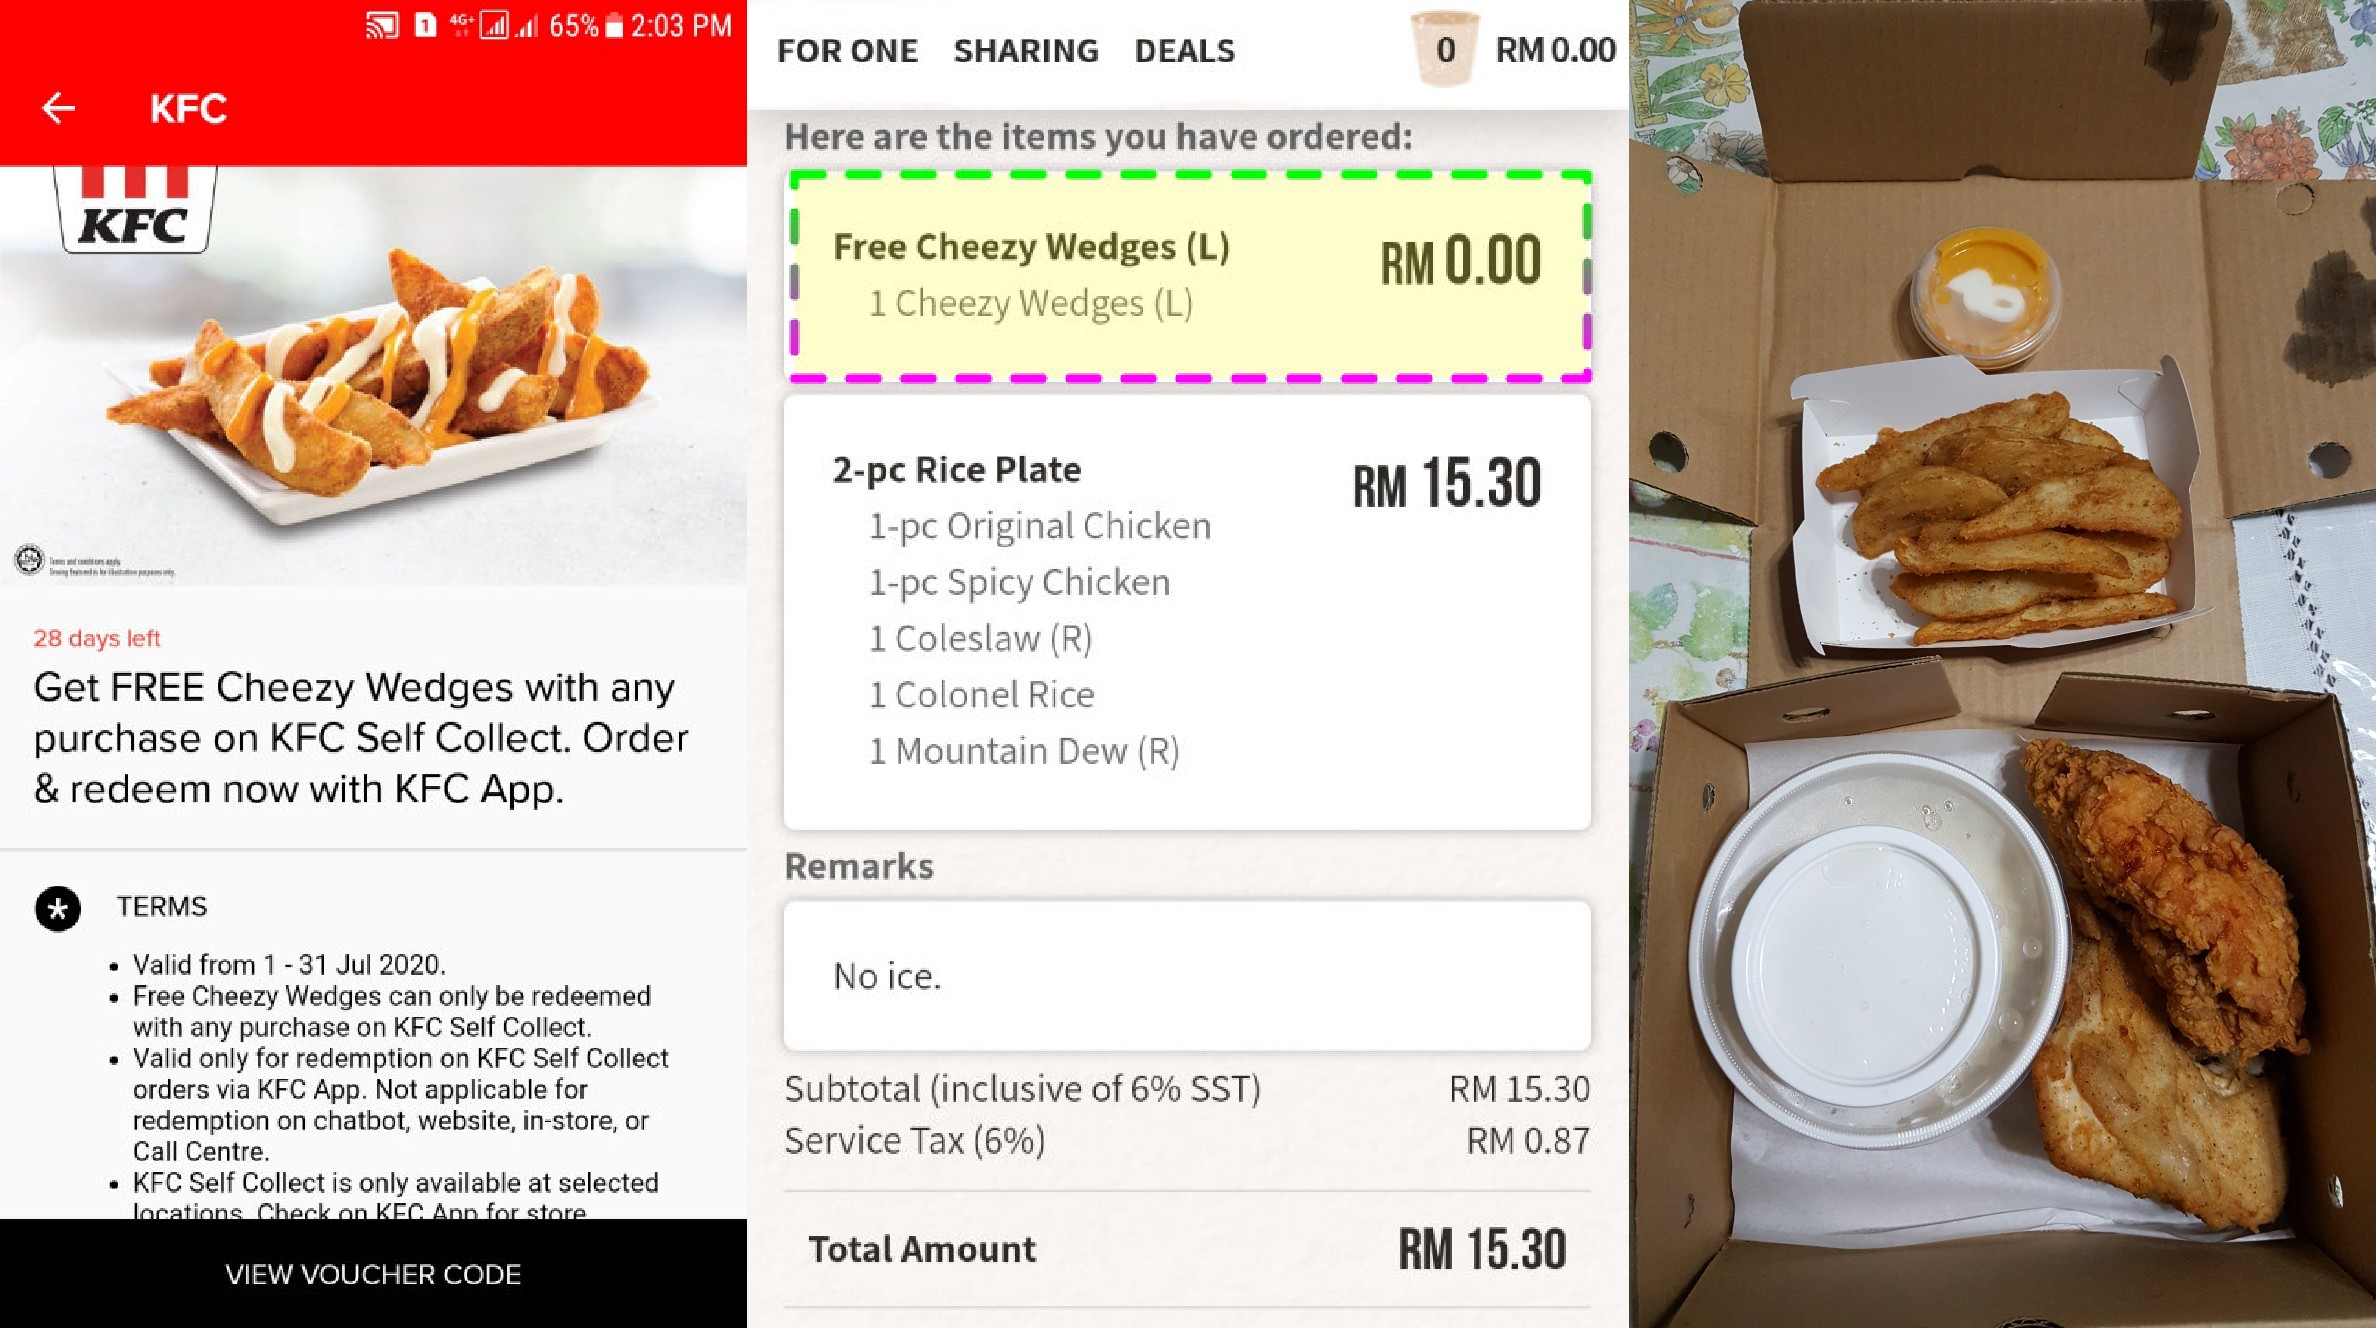Click the Total Amount RM 15.30 row
The height and width of the screenshot is (1328, 2376).
1187,1249
